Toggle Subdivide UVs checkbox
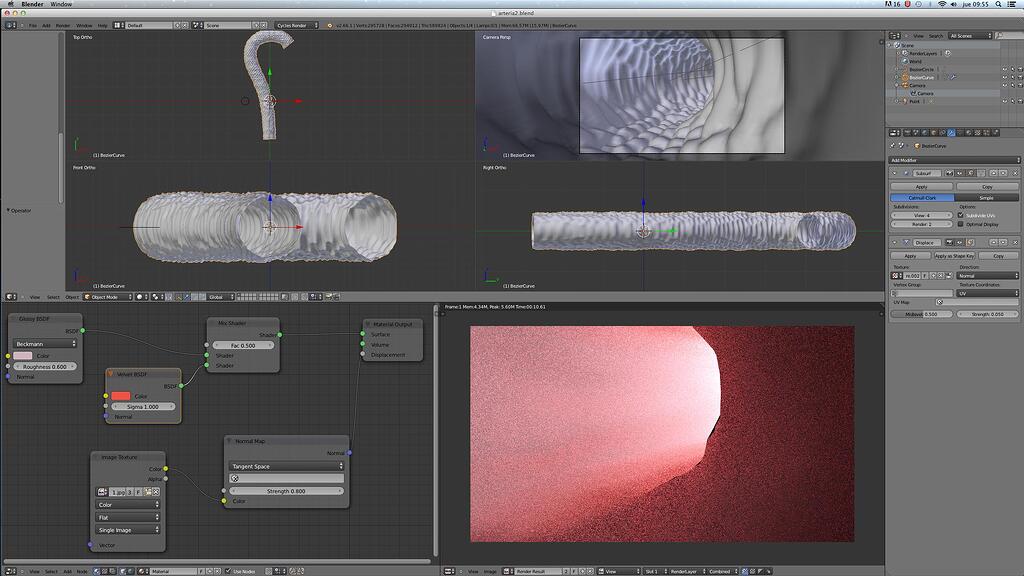 coord(961,215)
